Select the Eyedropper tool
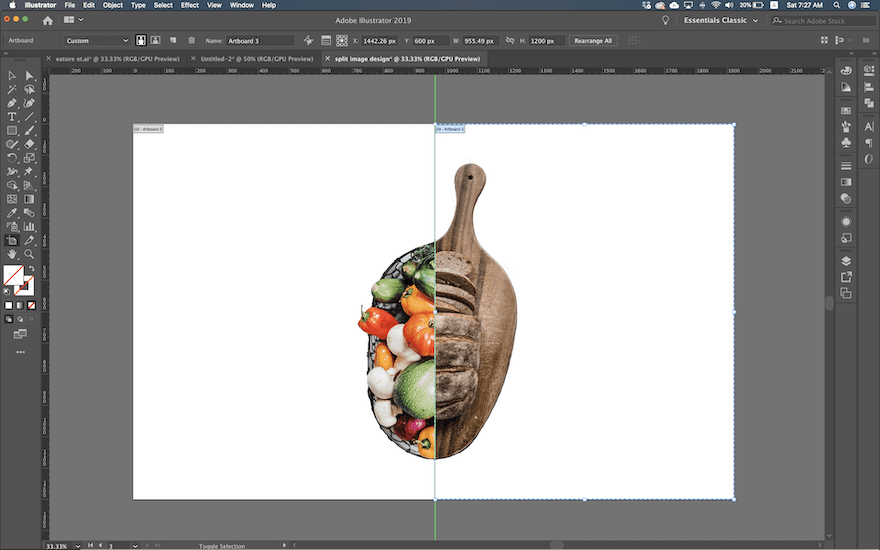This screenshot has height=550, width=880. pyautogui.click(x=12, y=213)
